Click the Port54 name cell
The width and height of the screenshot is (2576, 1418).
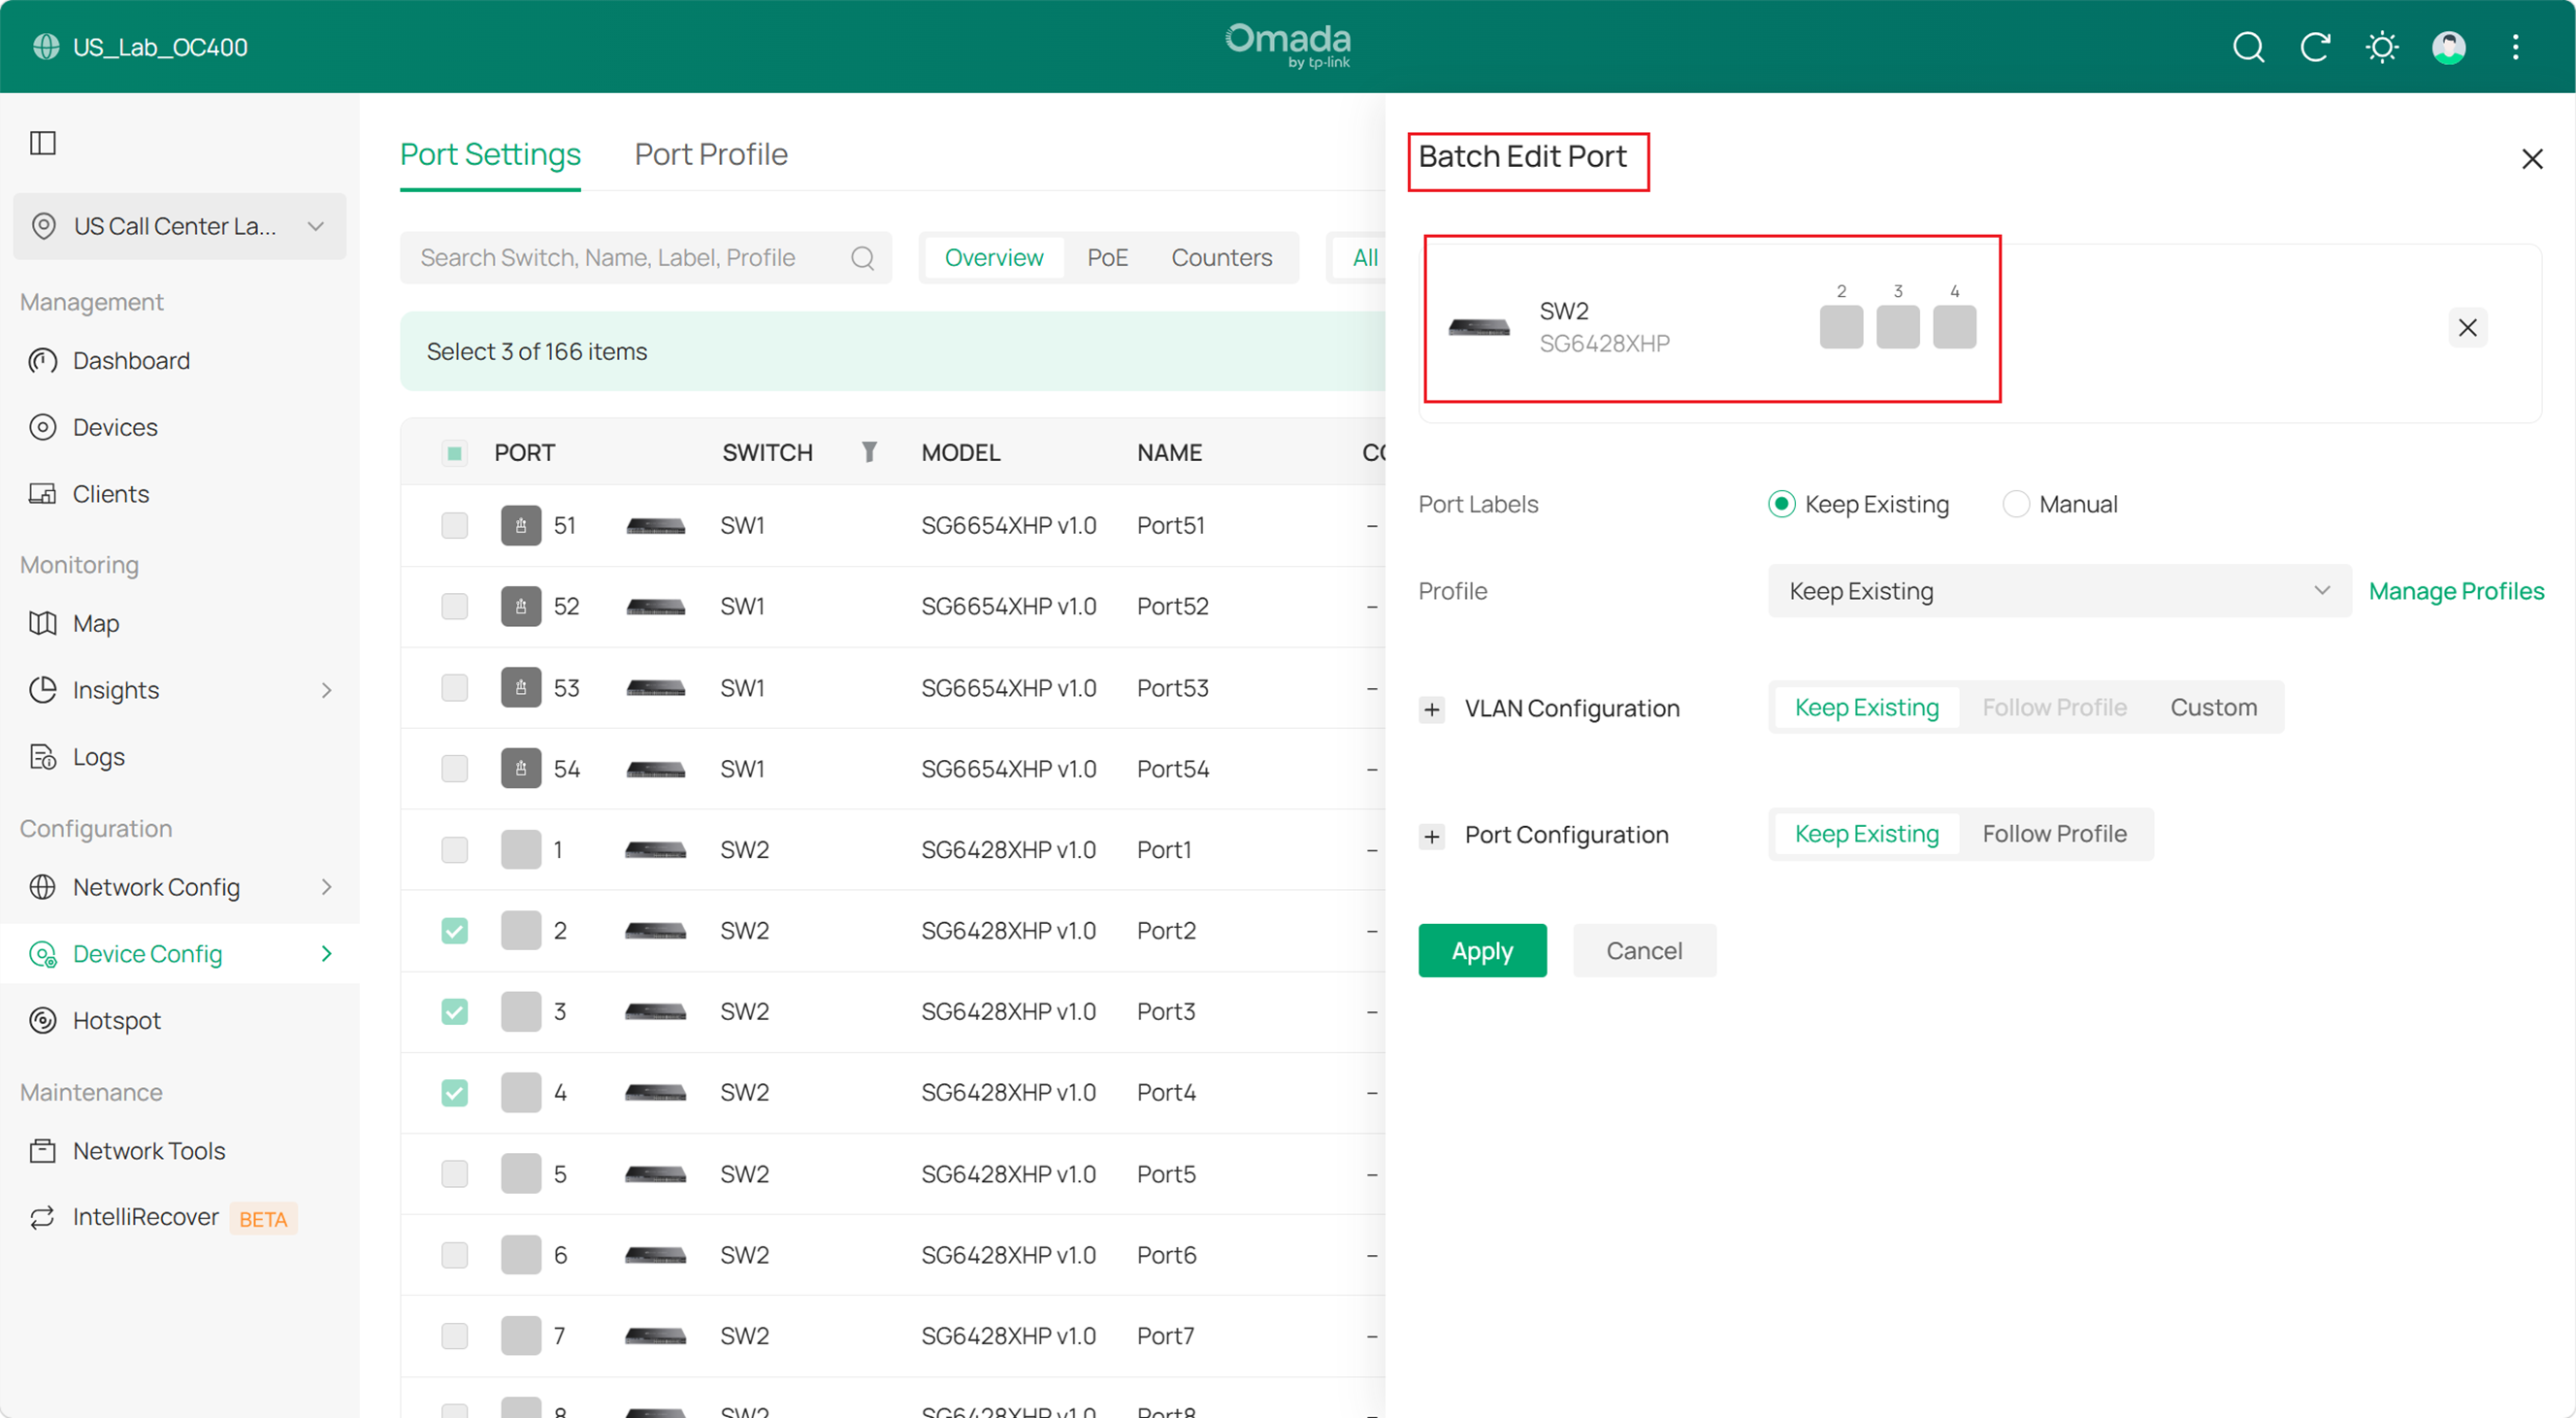pyautogui.click(x=1173, y=768)
